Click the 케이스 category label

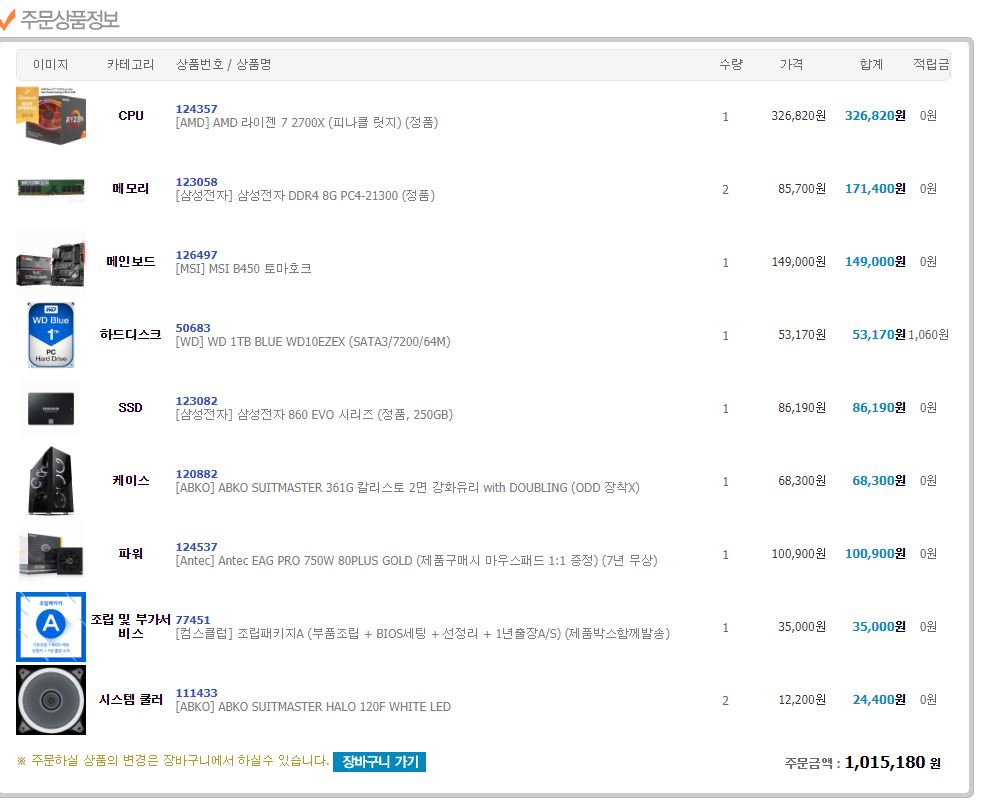(x=131, y=481)
